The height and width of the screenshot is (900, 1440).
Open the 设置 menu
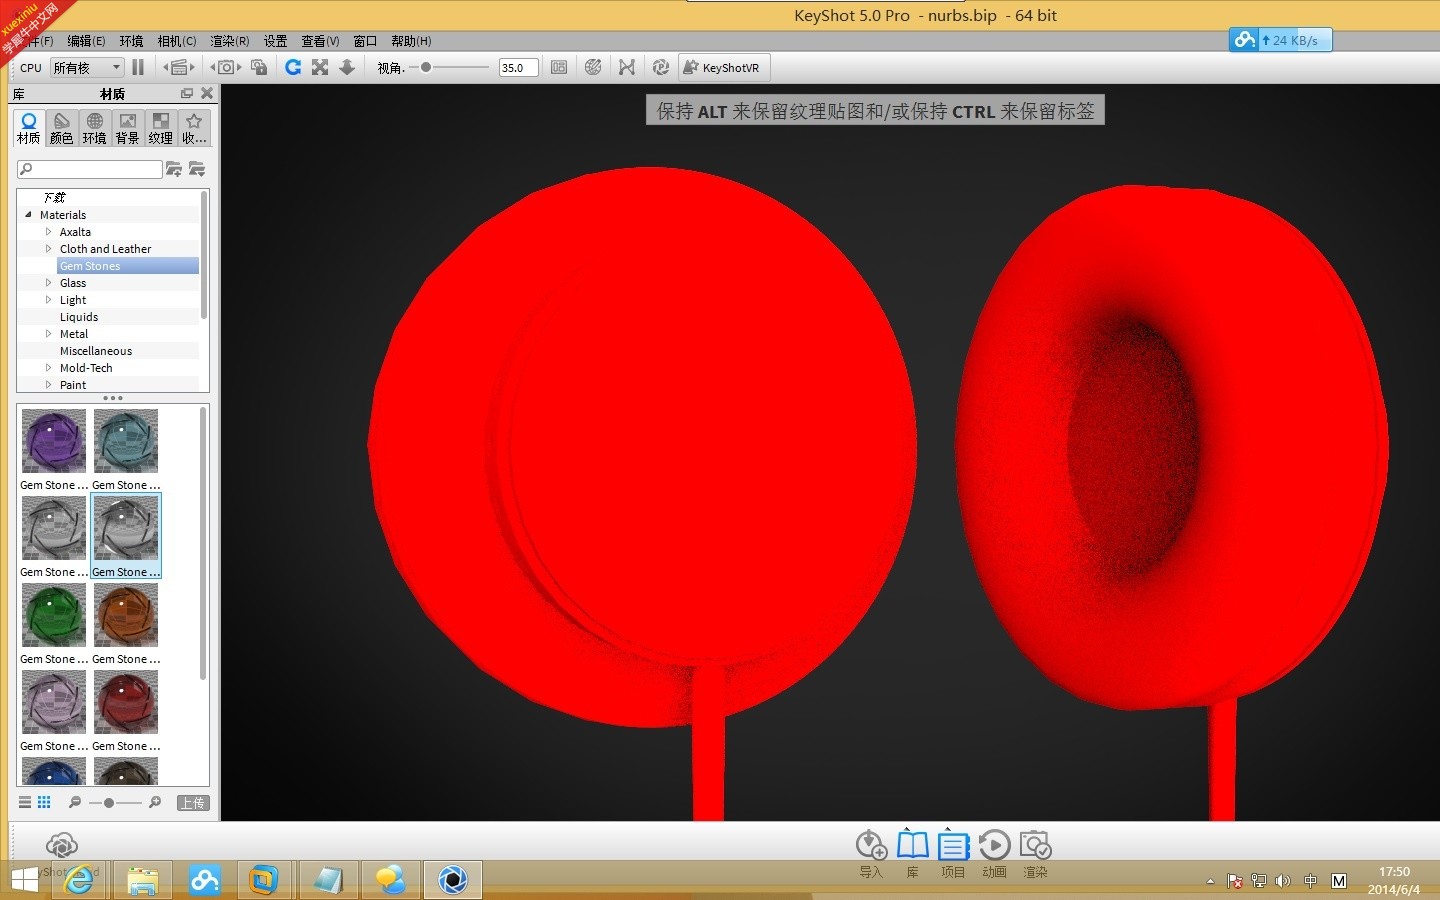click(x=275, y=41)
